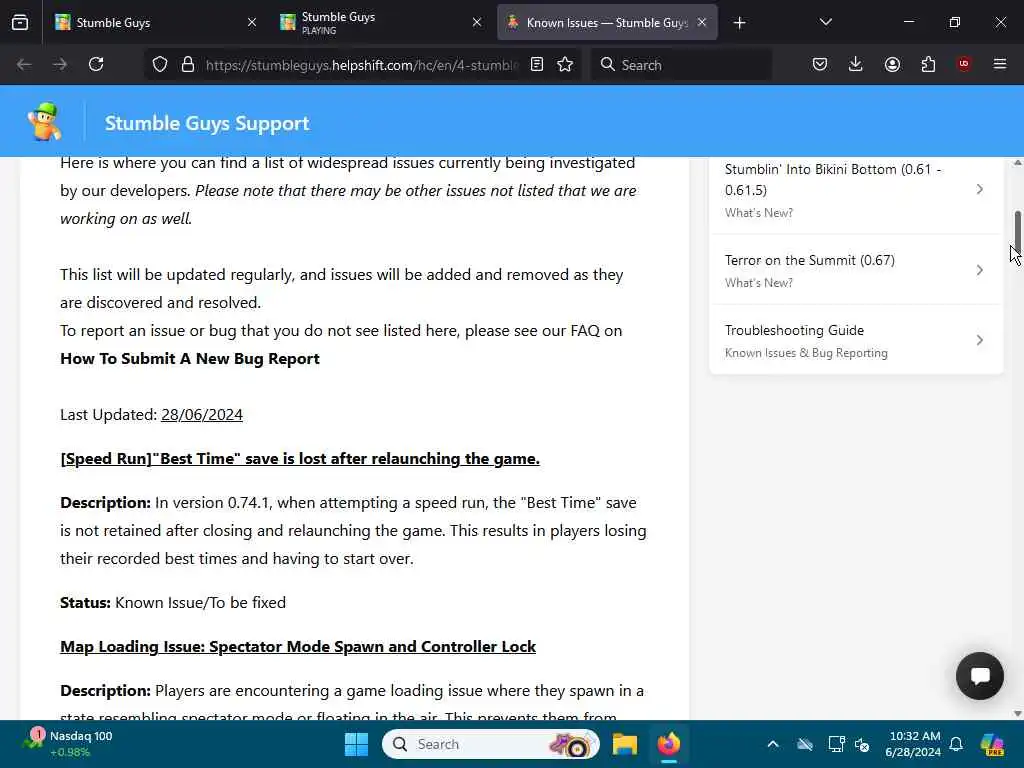Click the Last Updated date 28/06/2024
Viewport: 1024px width, 768px height.
tap(202, 415)
